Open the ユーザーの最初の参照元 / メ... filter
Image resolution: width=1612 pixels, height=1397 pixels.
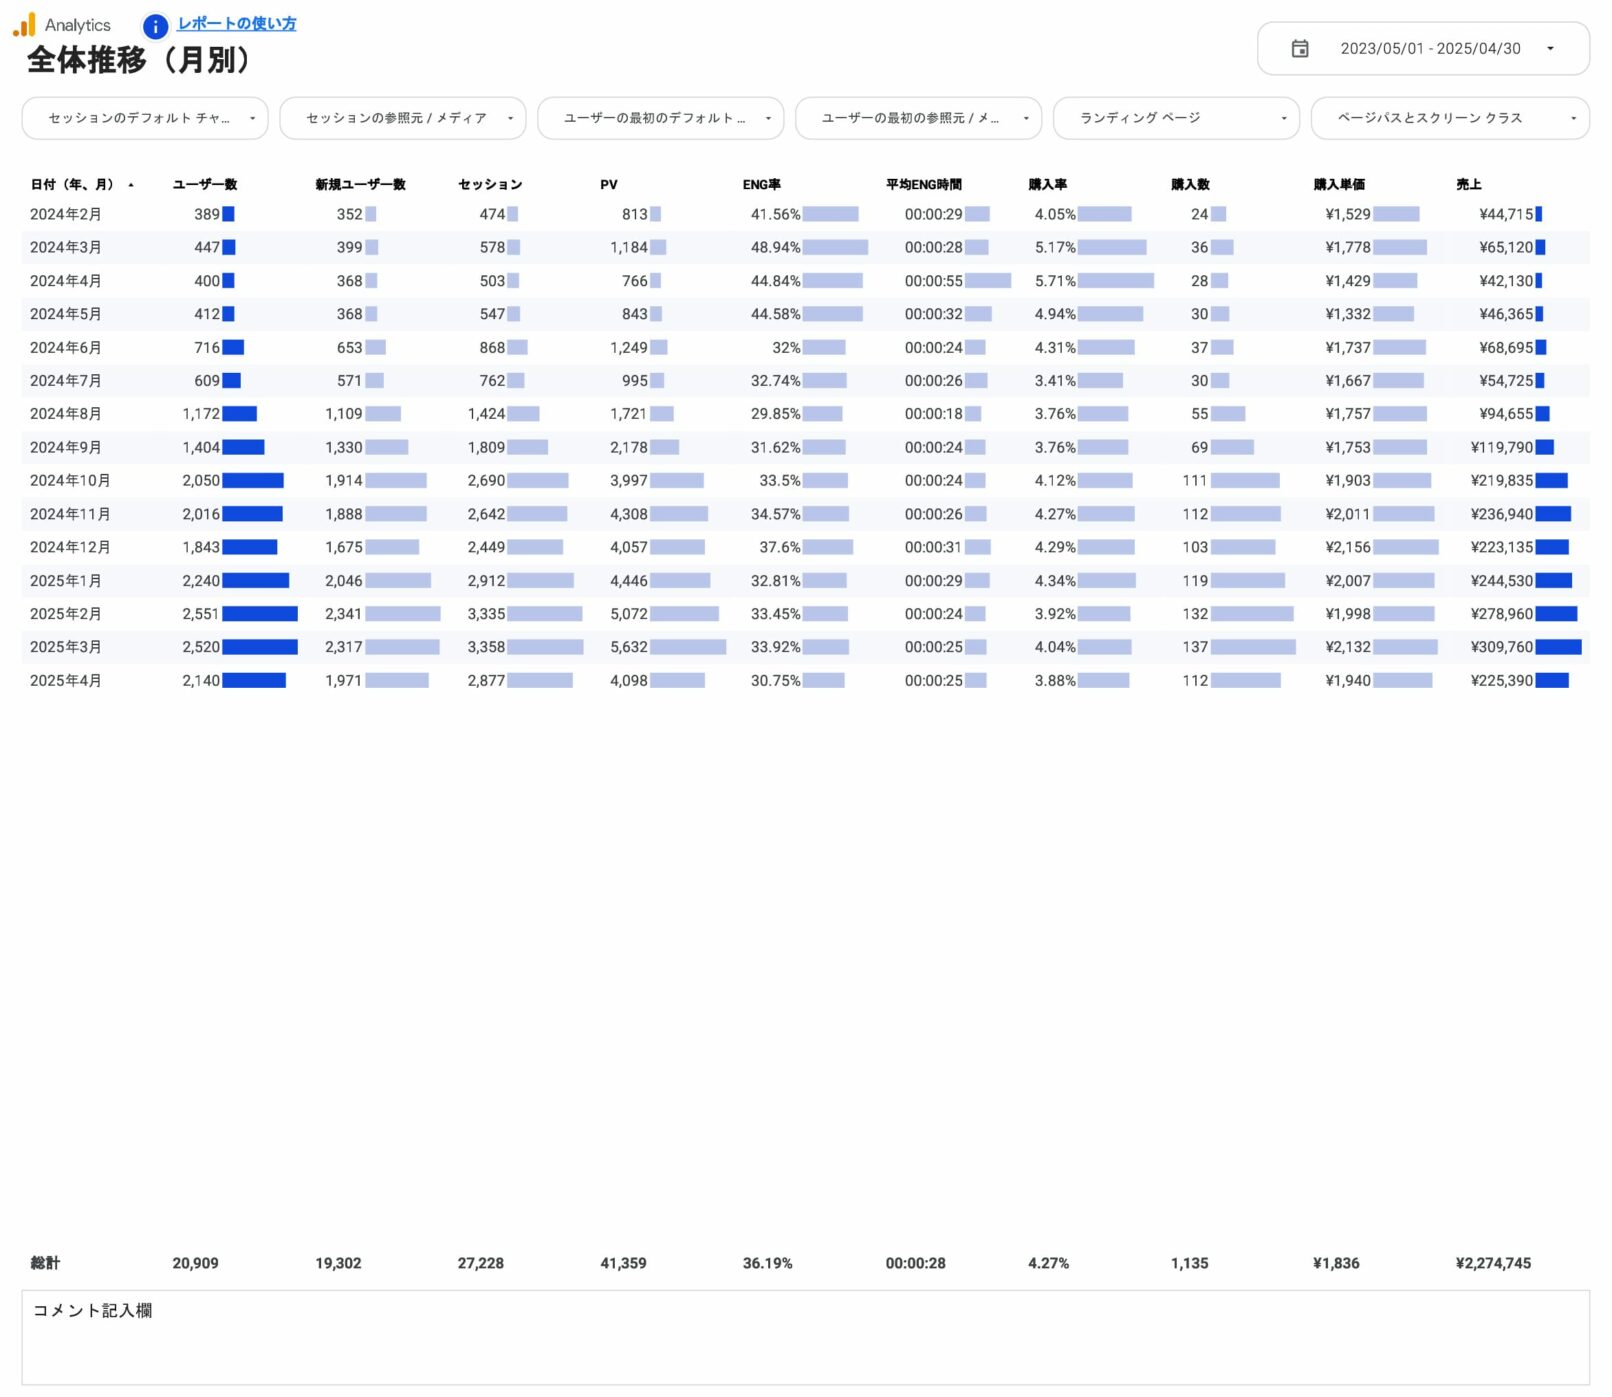coord(918,118)
